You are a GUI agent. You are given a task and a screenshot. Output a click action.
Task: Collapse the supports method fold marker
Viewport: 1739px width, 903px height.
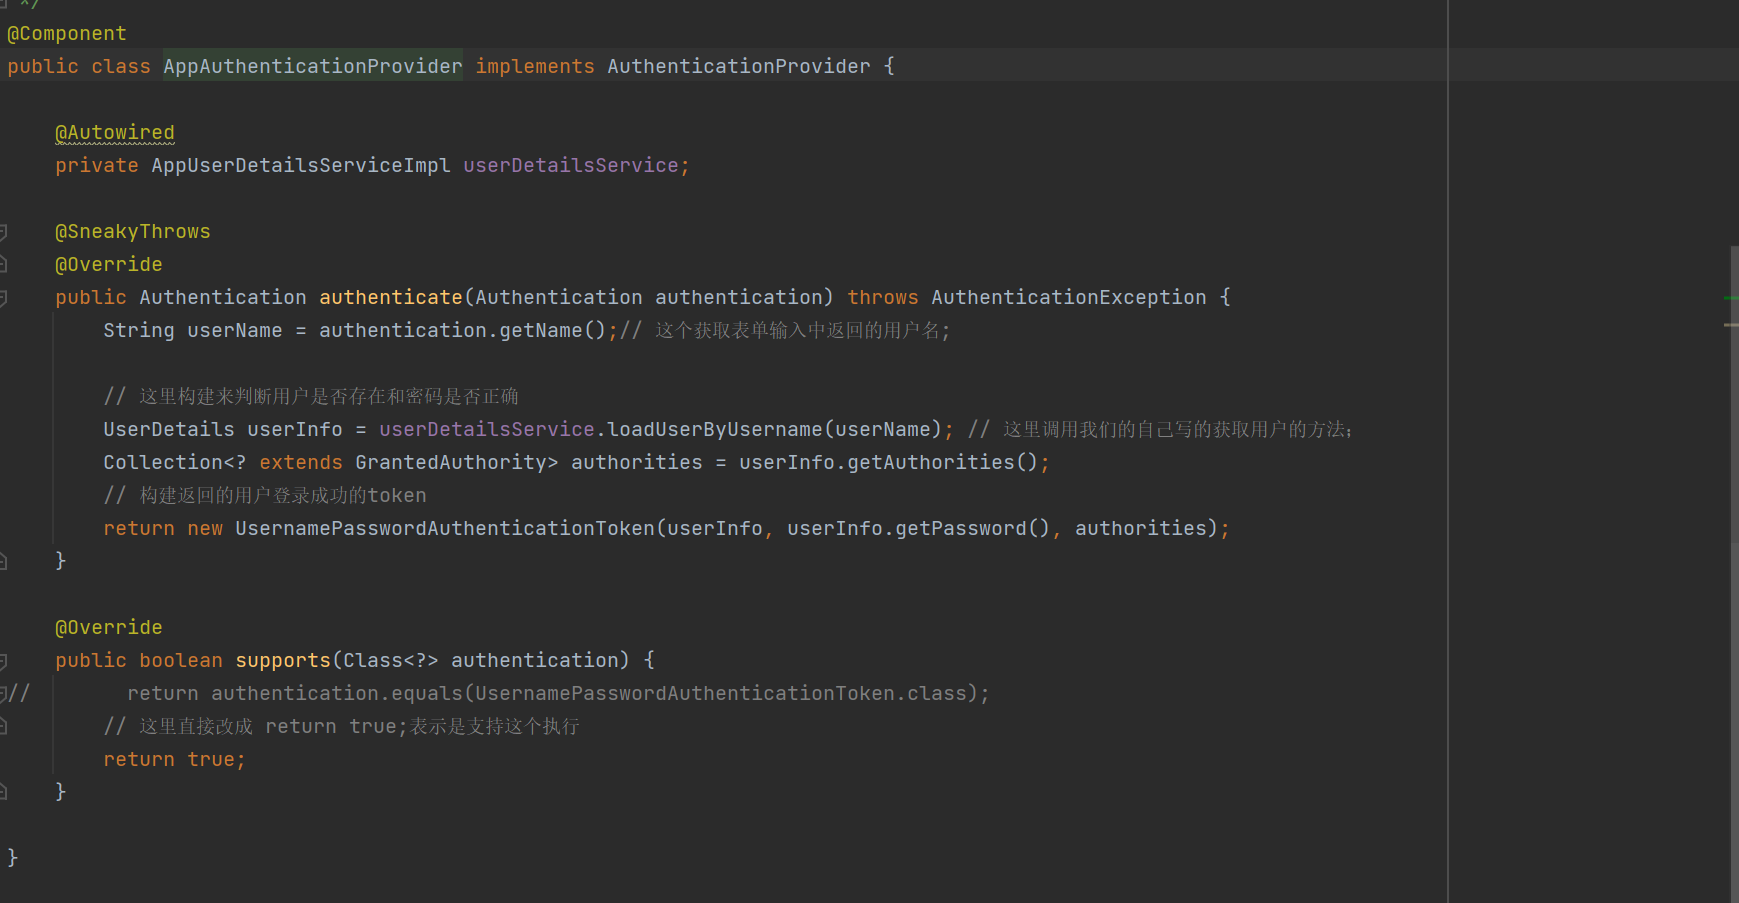[3, 661]
